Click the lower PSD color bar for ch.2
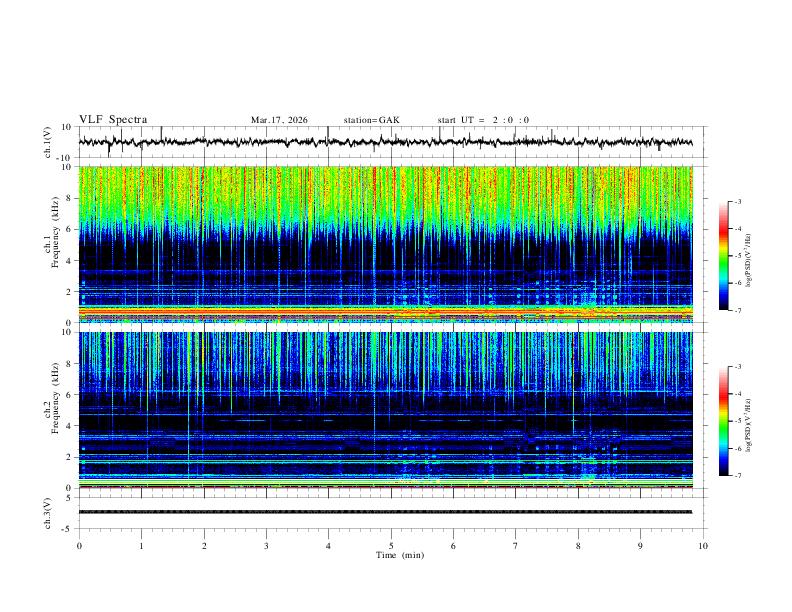 [723, 421]
